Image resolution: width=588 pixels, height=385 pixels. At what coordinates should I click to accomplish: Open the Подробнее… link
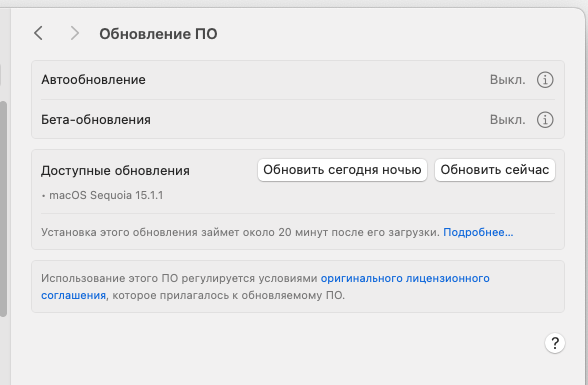pos(478,232)
